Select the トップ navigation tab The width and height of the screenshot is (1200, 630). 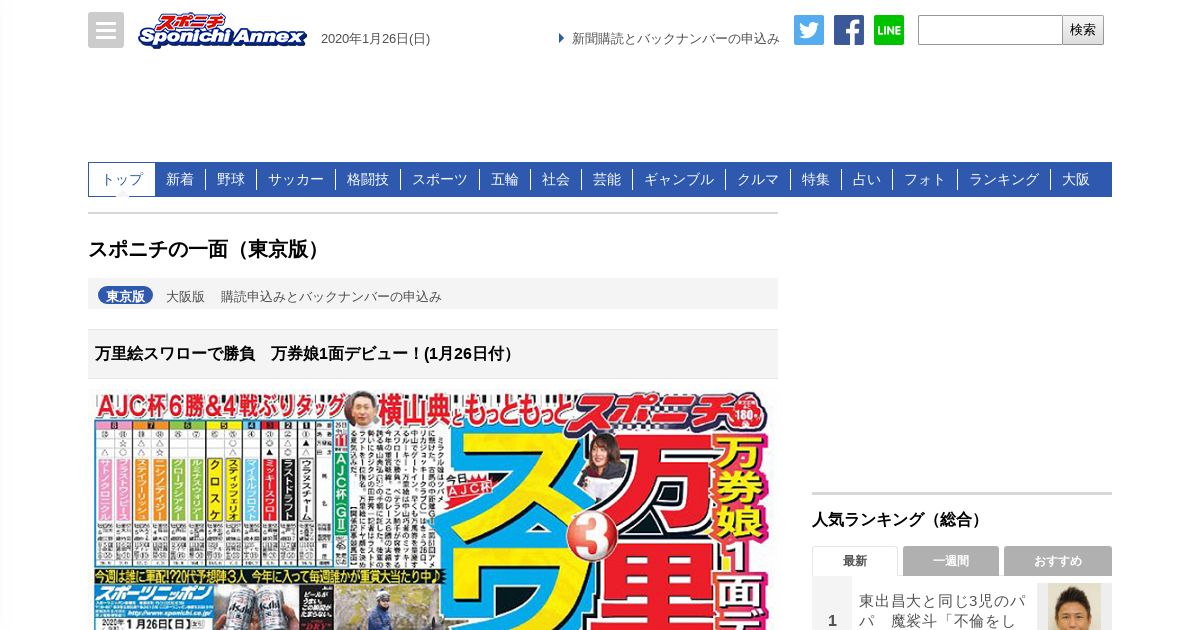pos(122,179)
